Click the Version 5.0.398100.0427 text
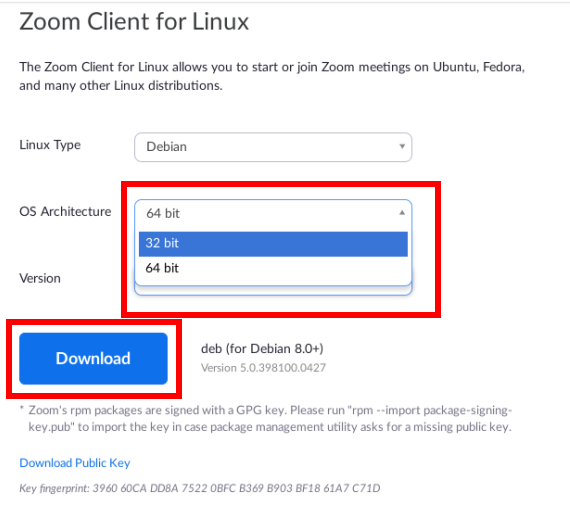The image size is (570, 520). pos(263,368)
